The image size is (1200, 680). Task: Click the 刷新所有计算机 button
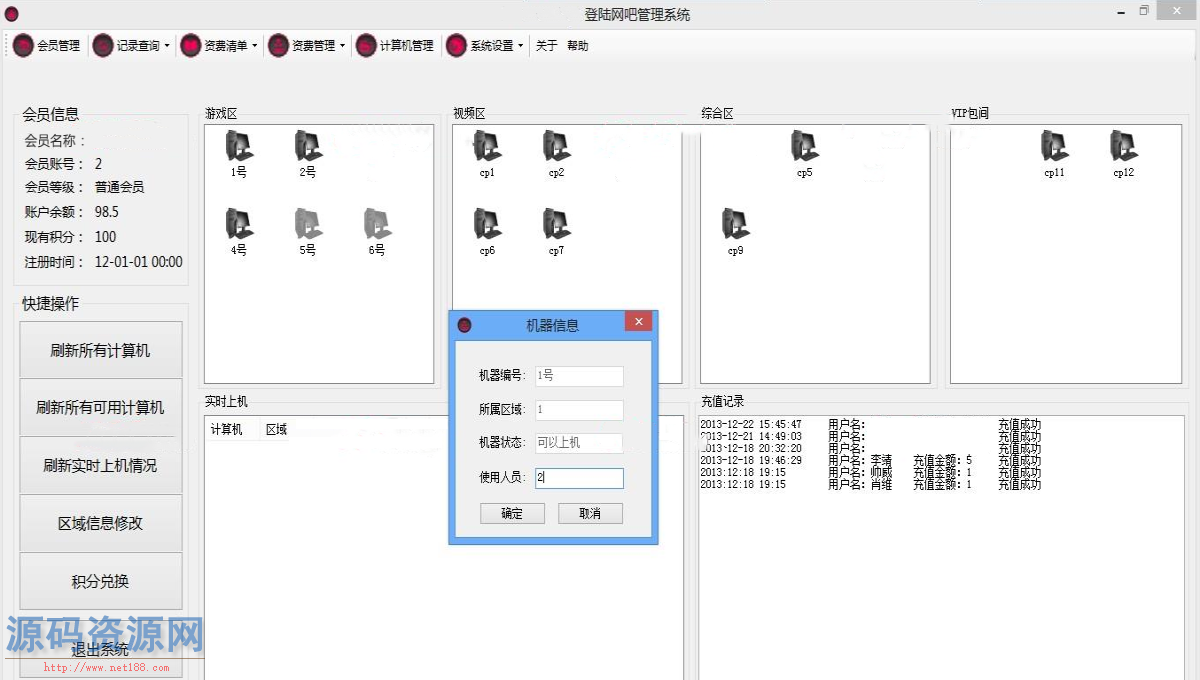click(x=100, y=350)
